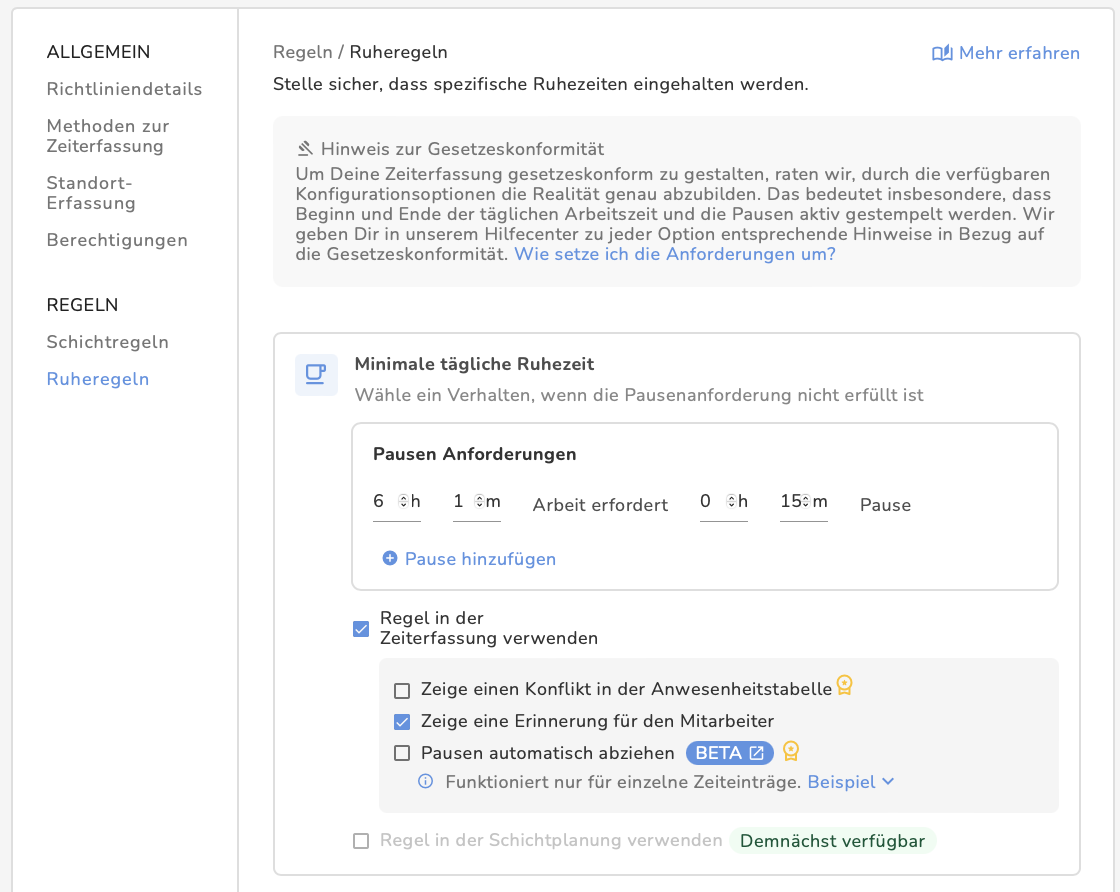The height and width of the screenshot is (892, 1120).
Task: Click the work hours stepper arrows showing 6
Action: 403,501
